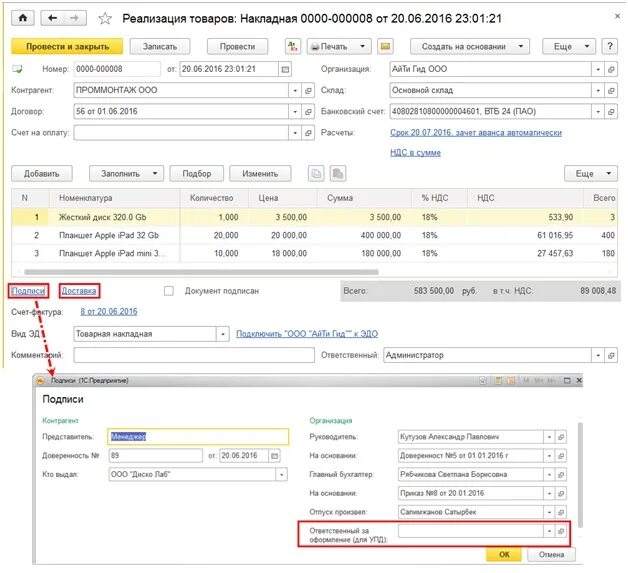The image size is (628, 573).
Task: Open Ответственный Администратор record icon
Action: 611,355
